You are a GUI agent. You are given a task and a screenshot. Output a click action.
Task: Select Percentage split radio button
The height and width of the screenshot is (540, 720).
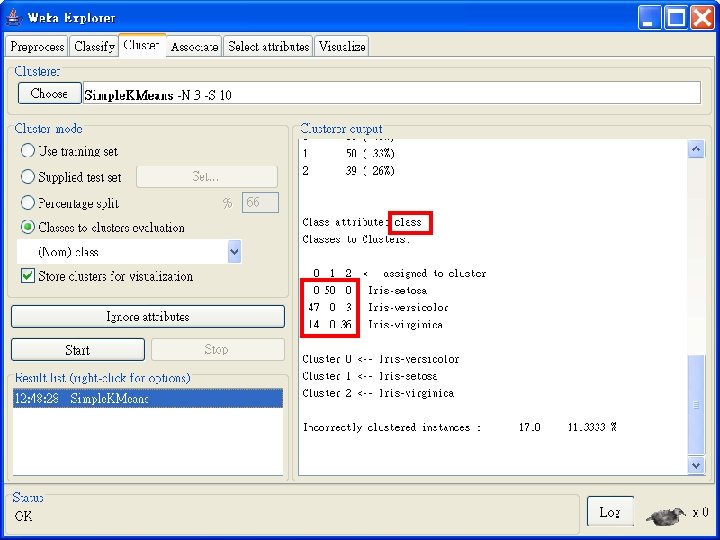pos(28,202)
